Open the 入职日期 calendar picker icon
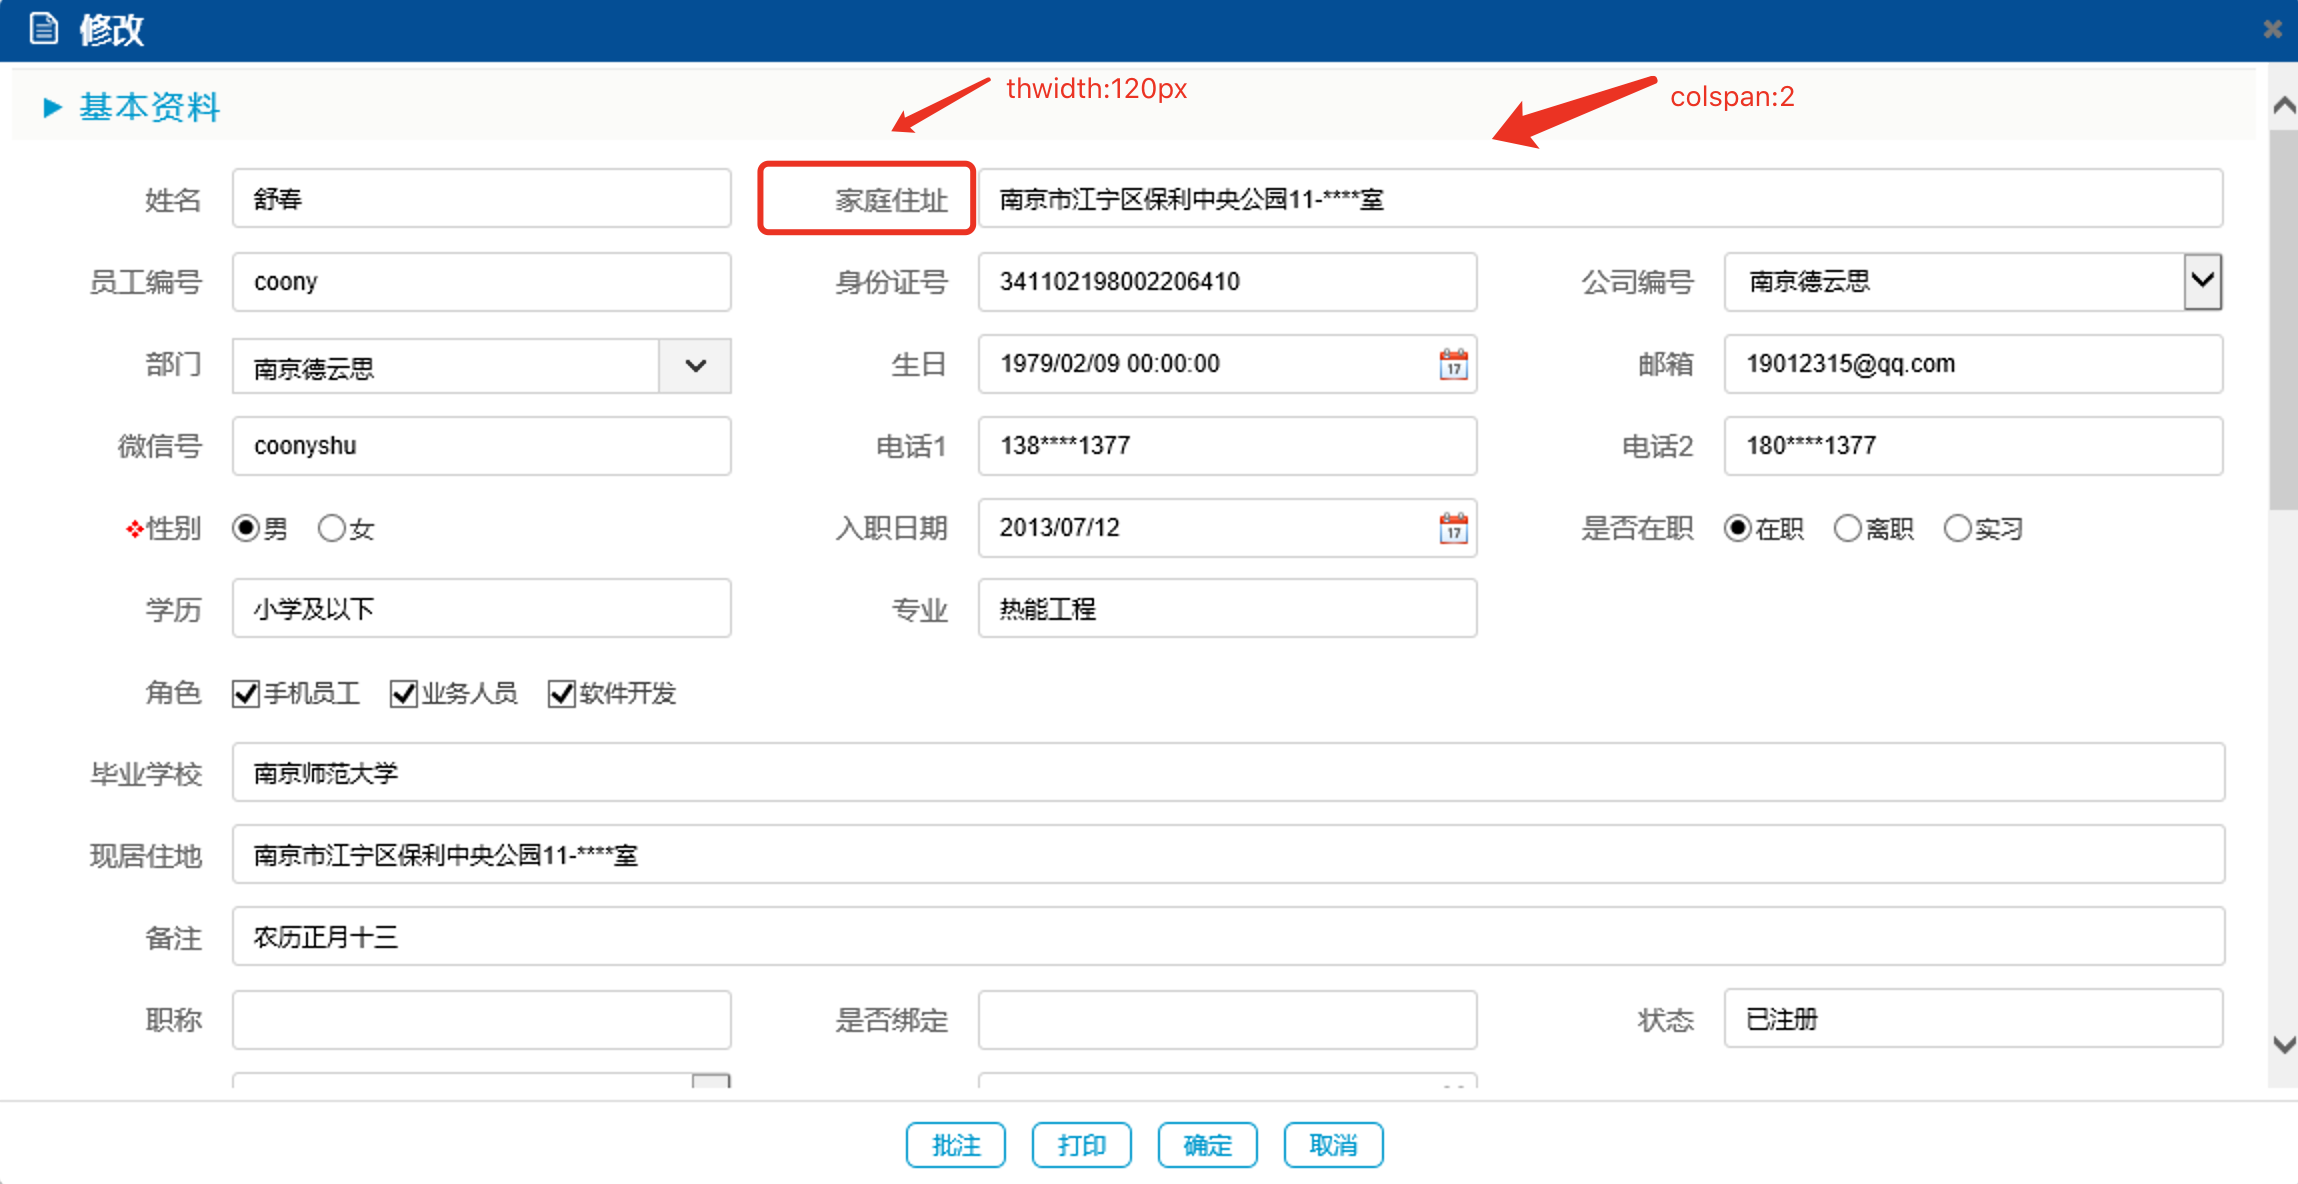 (x=1453, y=528)
